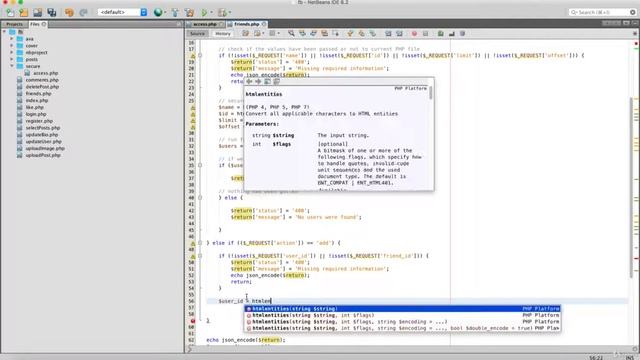Expand the cover folder

[x=11, y=46]
